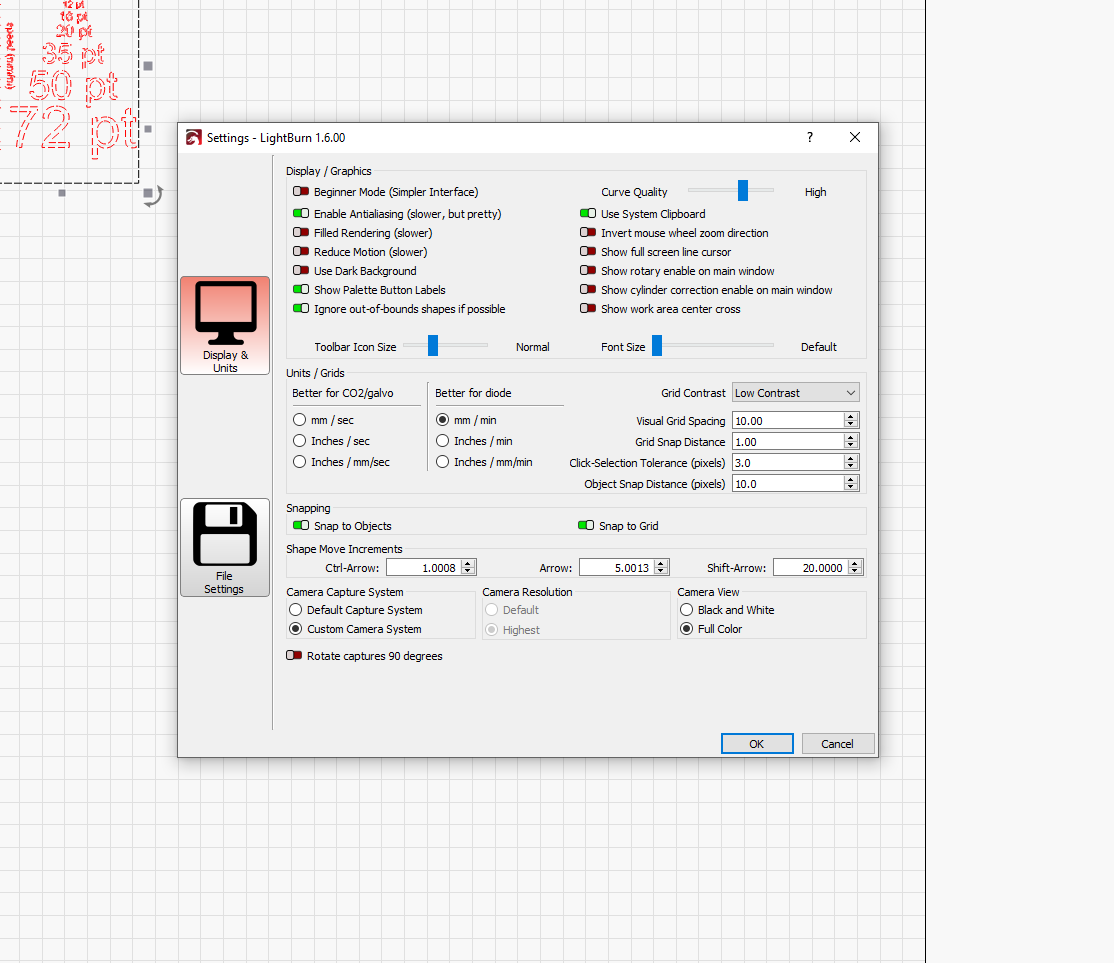Confirm settings with OK button
1114x963 pixels.
click(757, 743)
